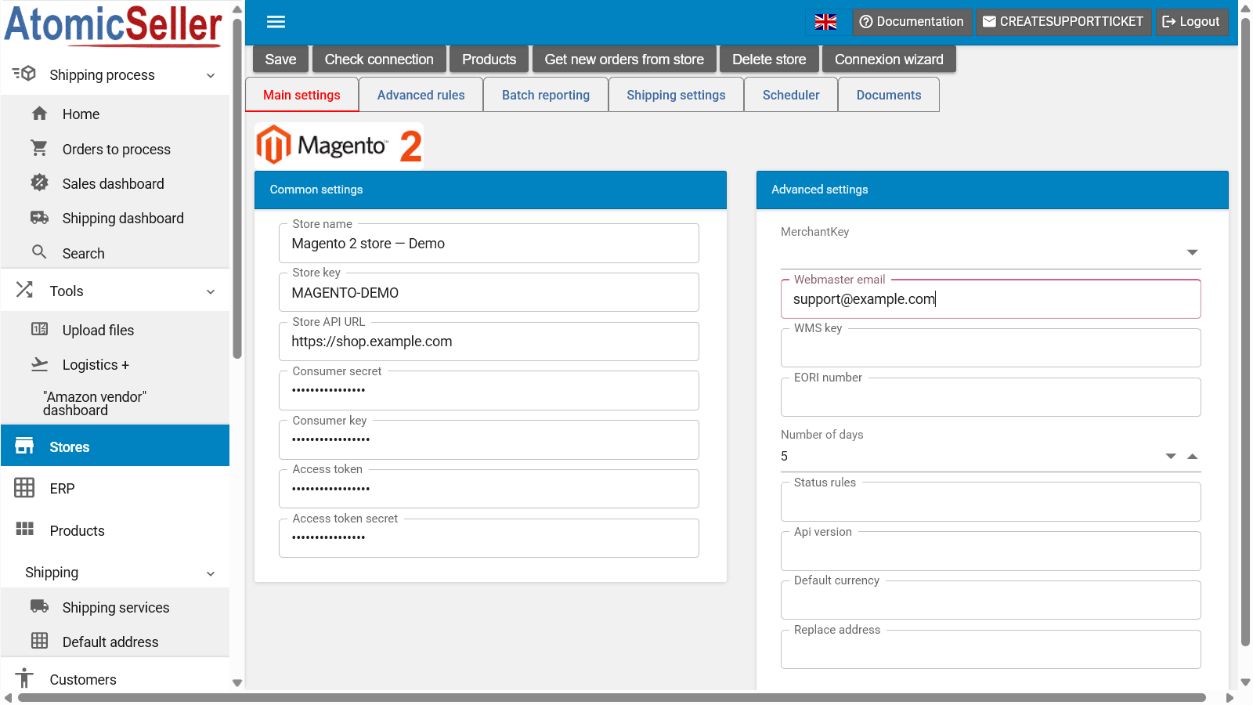The width and height of the screenshot is (1253, 705).
Task: Focus the Consumer key field
Action: click(489, 440)
